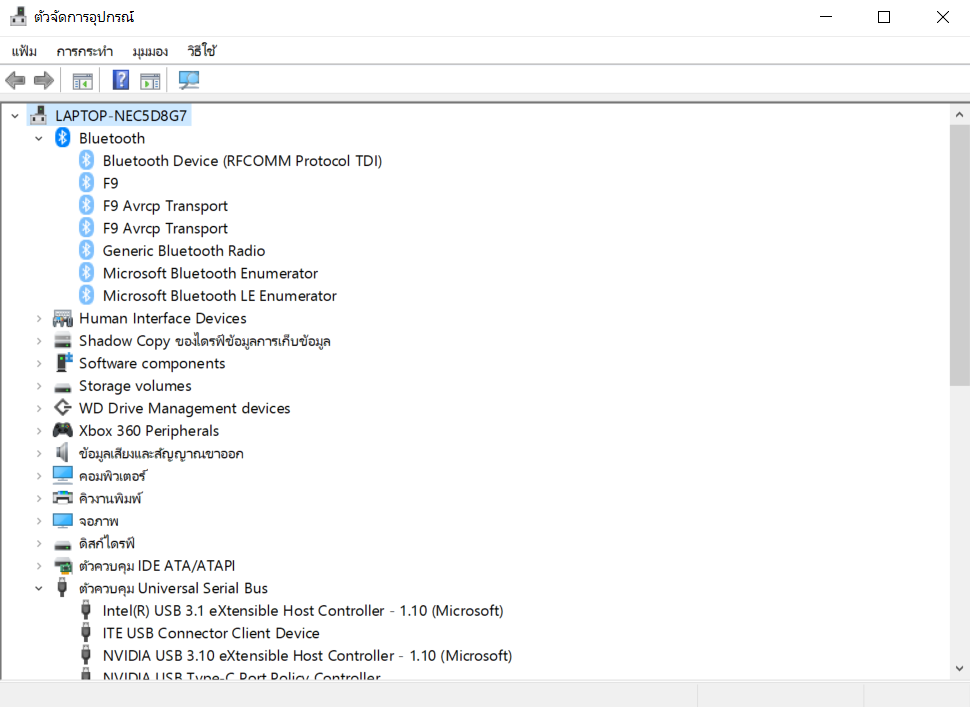The width and height of the screenshot is (970, 707).
Task: Collapse the Universal Serial Bus controllers category
Action: [x=39, y=588]
